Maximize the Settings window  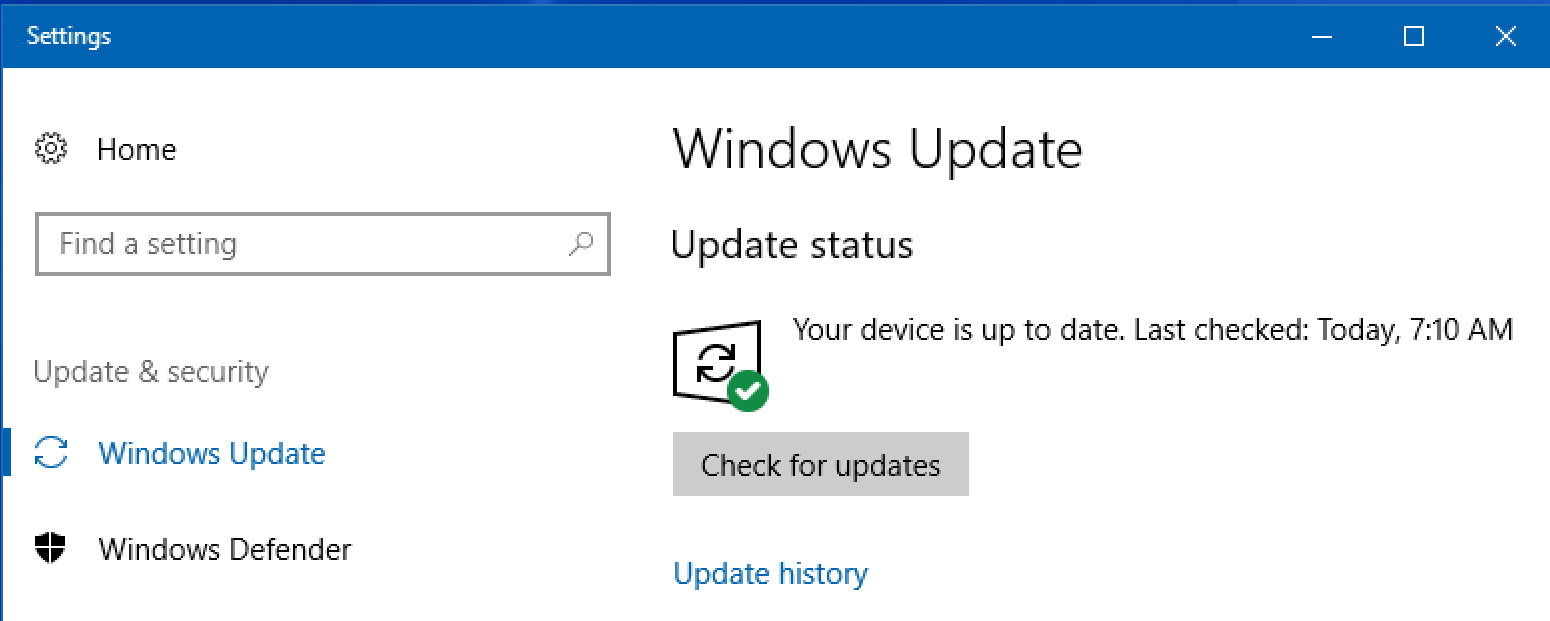[1413, 37]
